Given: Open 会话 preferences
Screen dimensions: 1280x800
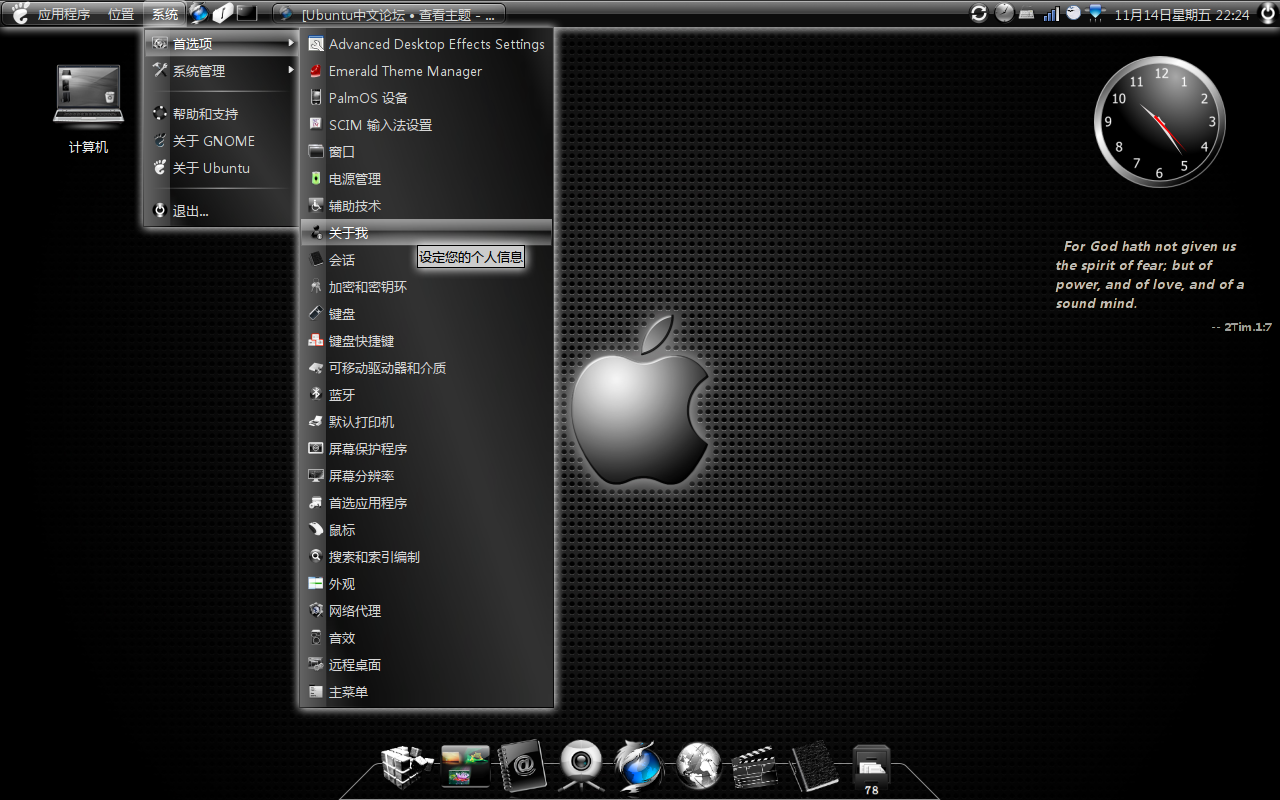Looking at the screenshot, I should [427, 260].
